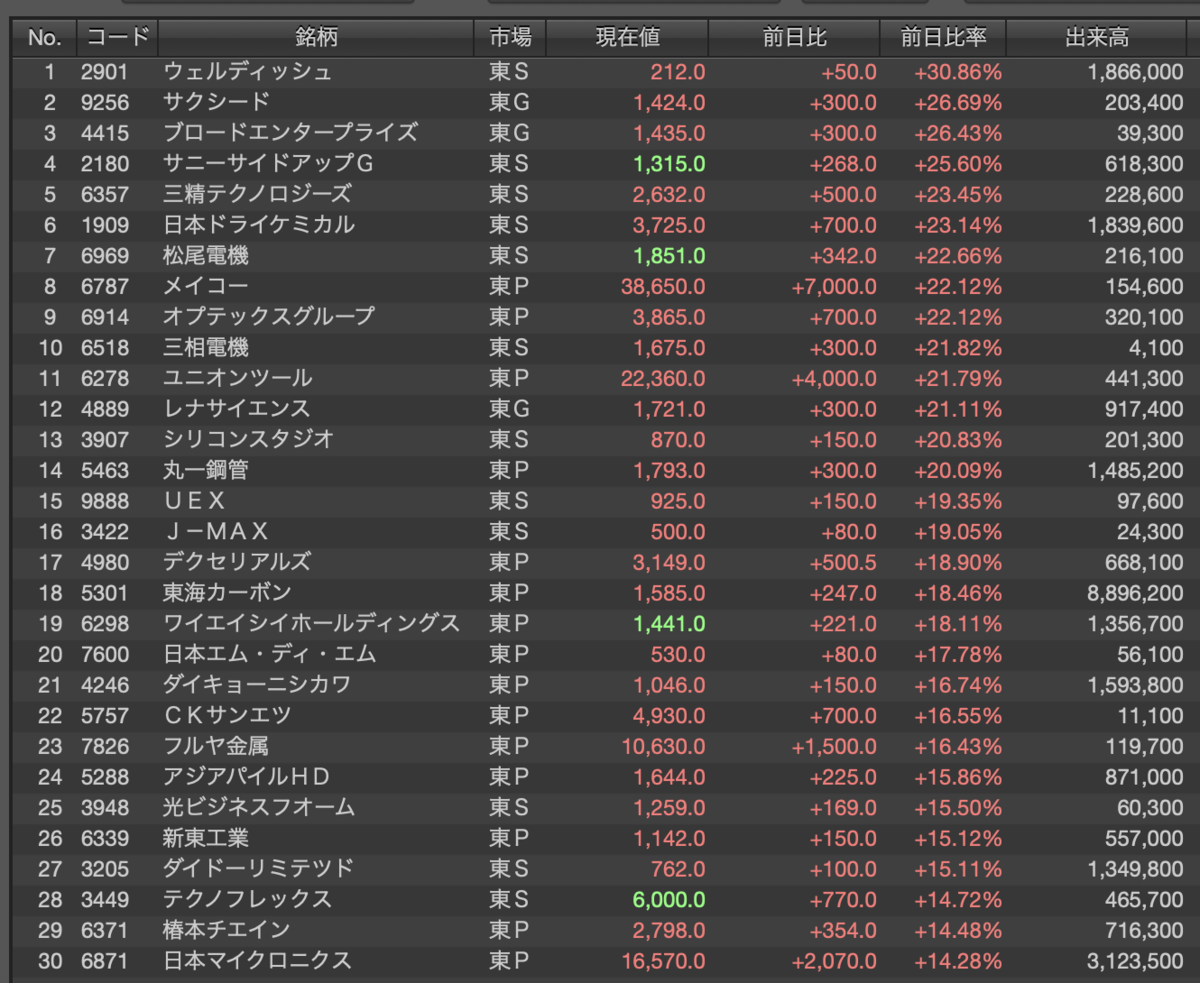
Task: Sort by the コード column header
Action: pyautogui.click(x=117, y=38)
